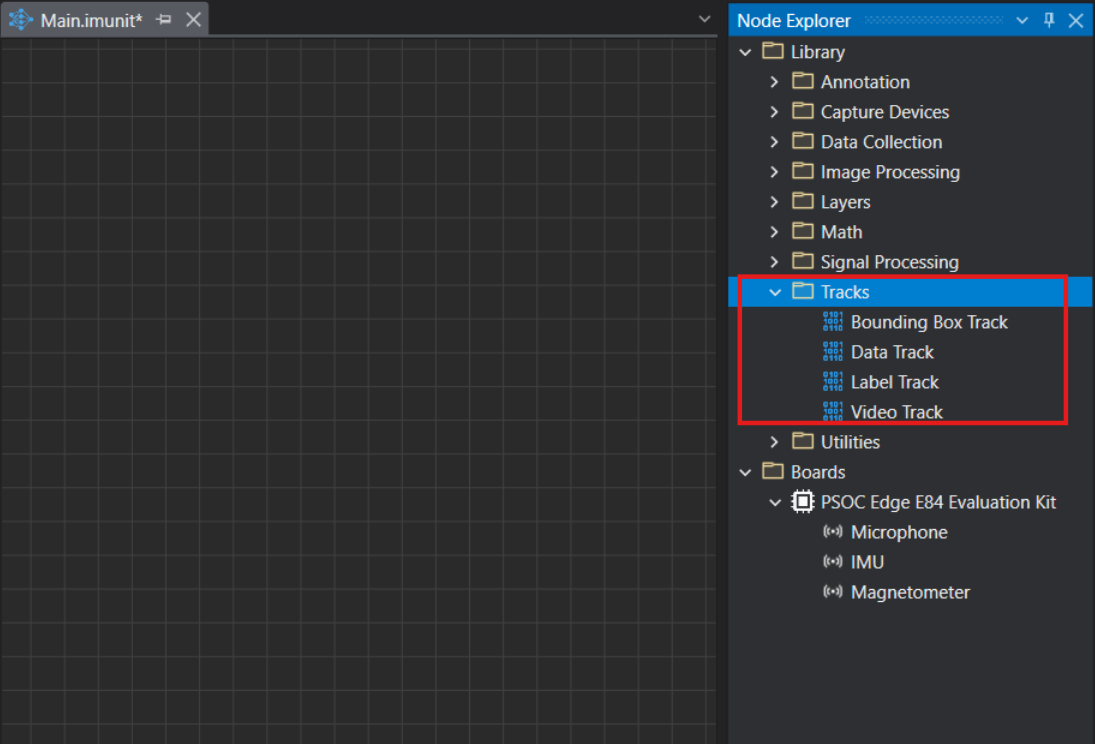Click the Label Track node icon
Image resolution: width=1095 pixels, height=744 pixels.
coord(832,382)
